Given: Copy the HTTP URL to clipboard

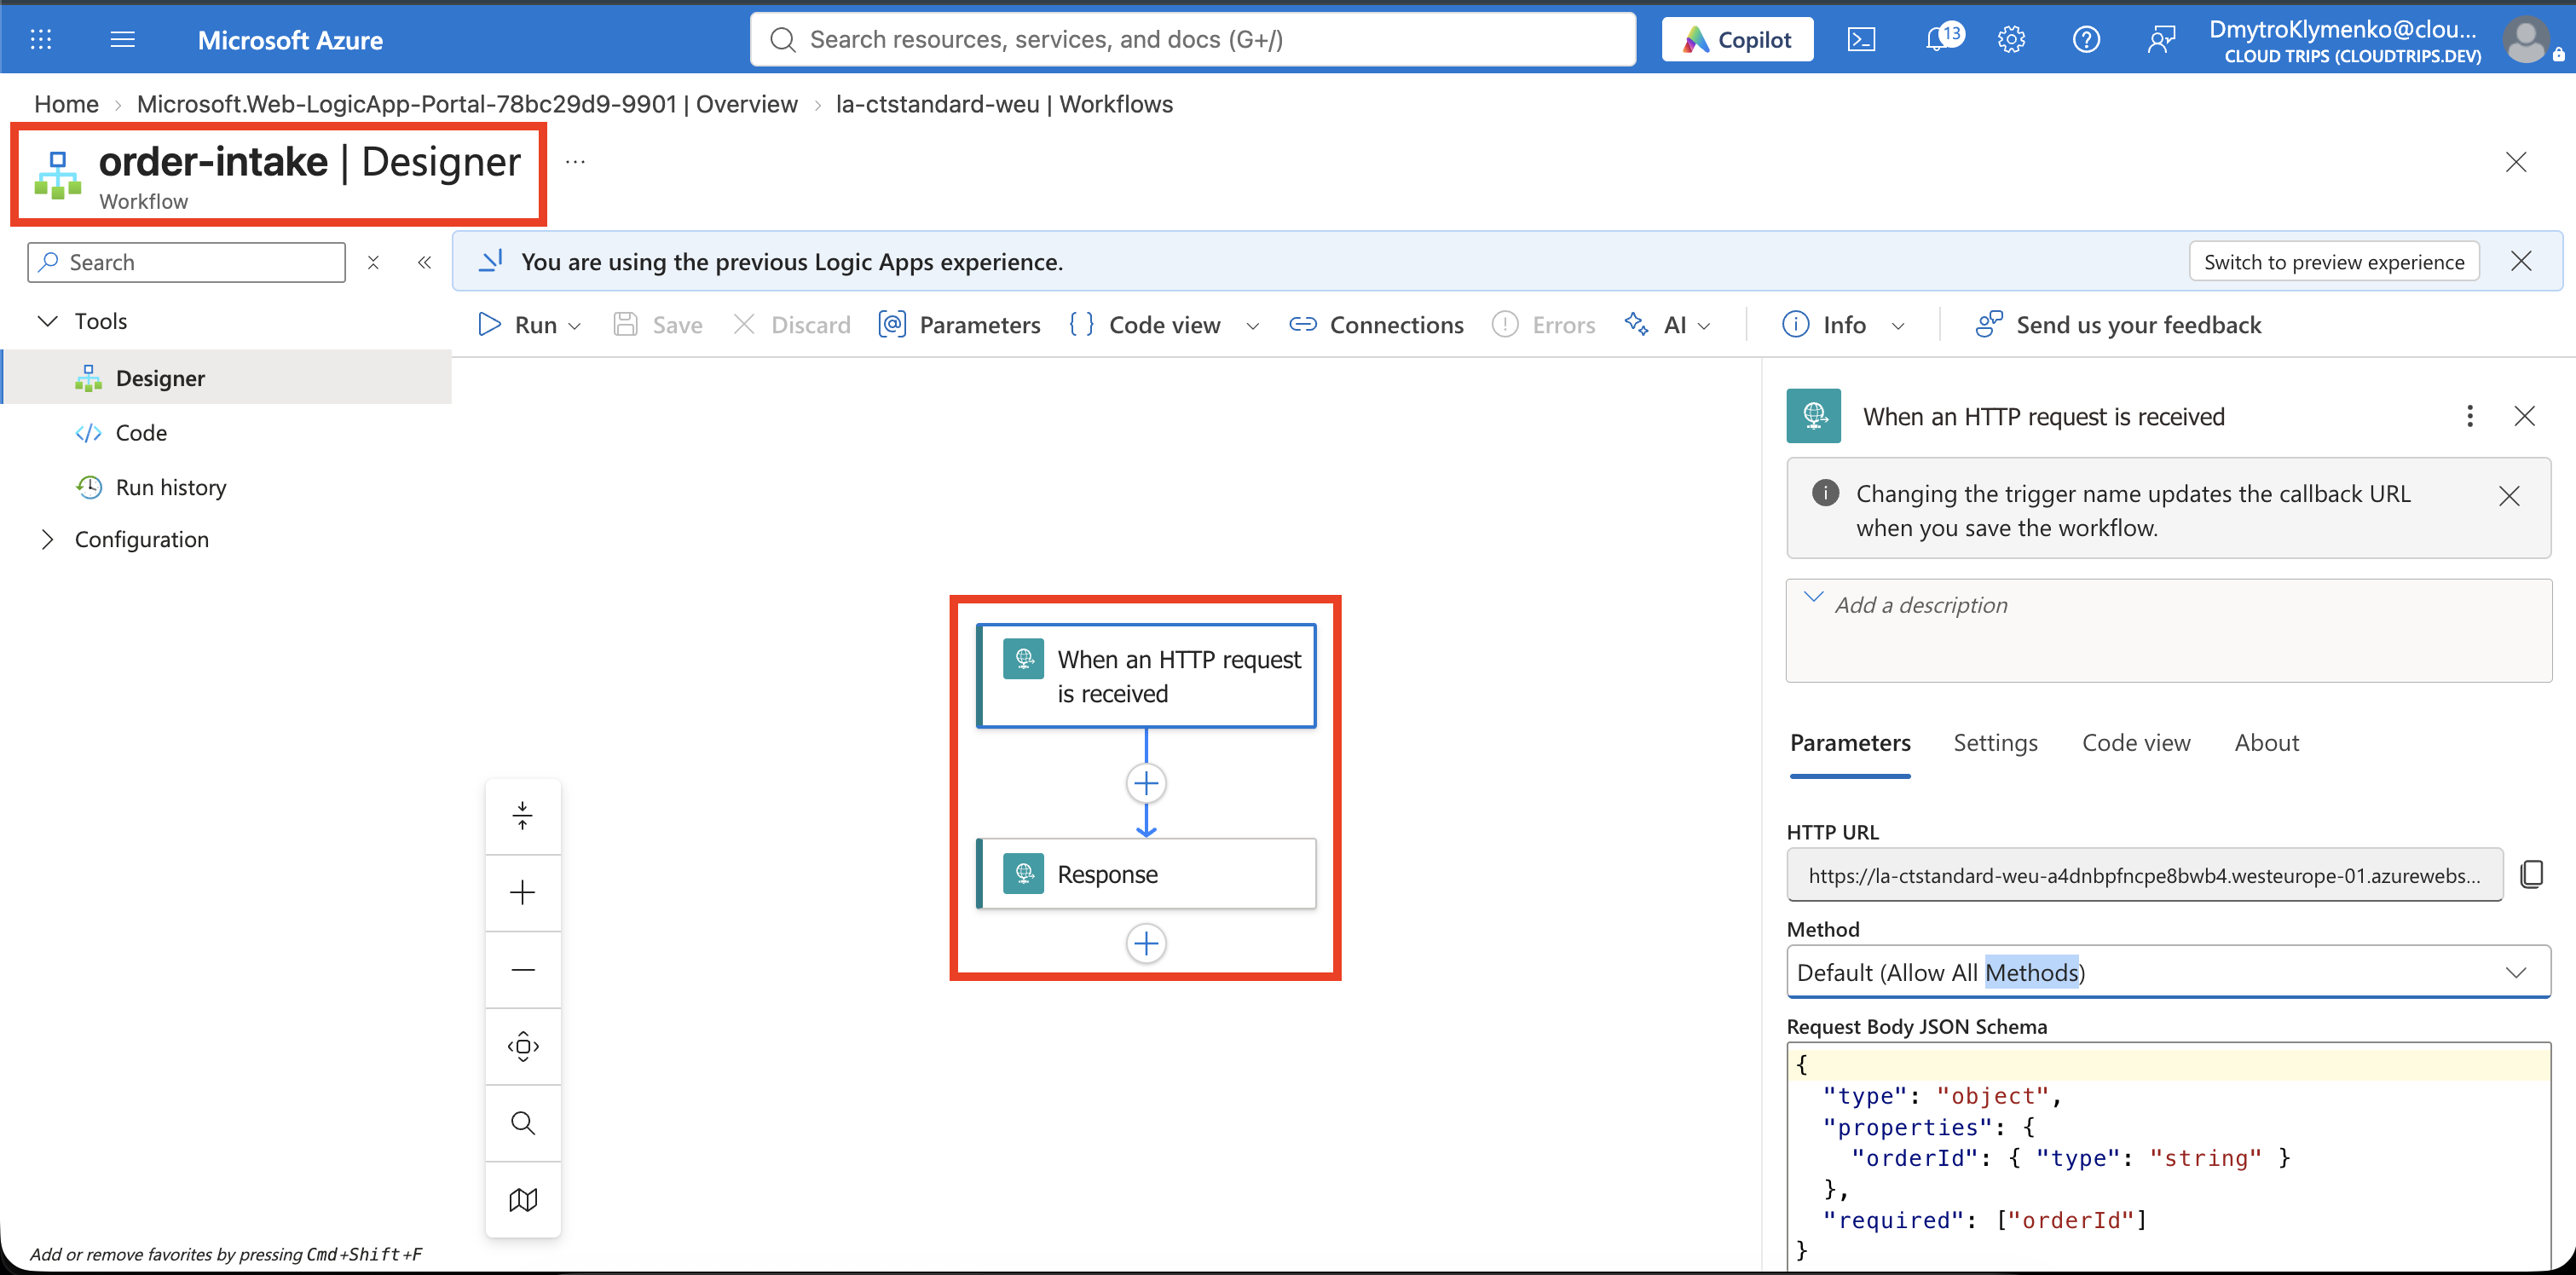Looking at the screenshot, I should click(x=2531, y=874).
